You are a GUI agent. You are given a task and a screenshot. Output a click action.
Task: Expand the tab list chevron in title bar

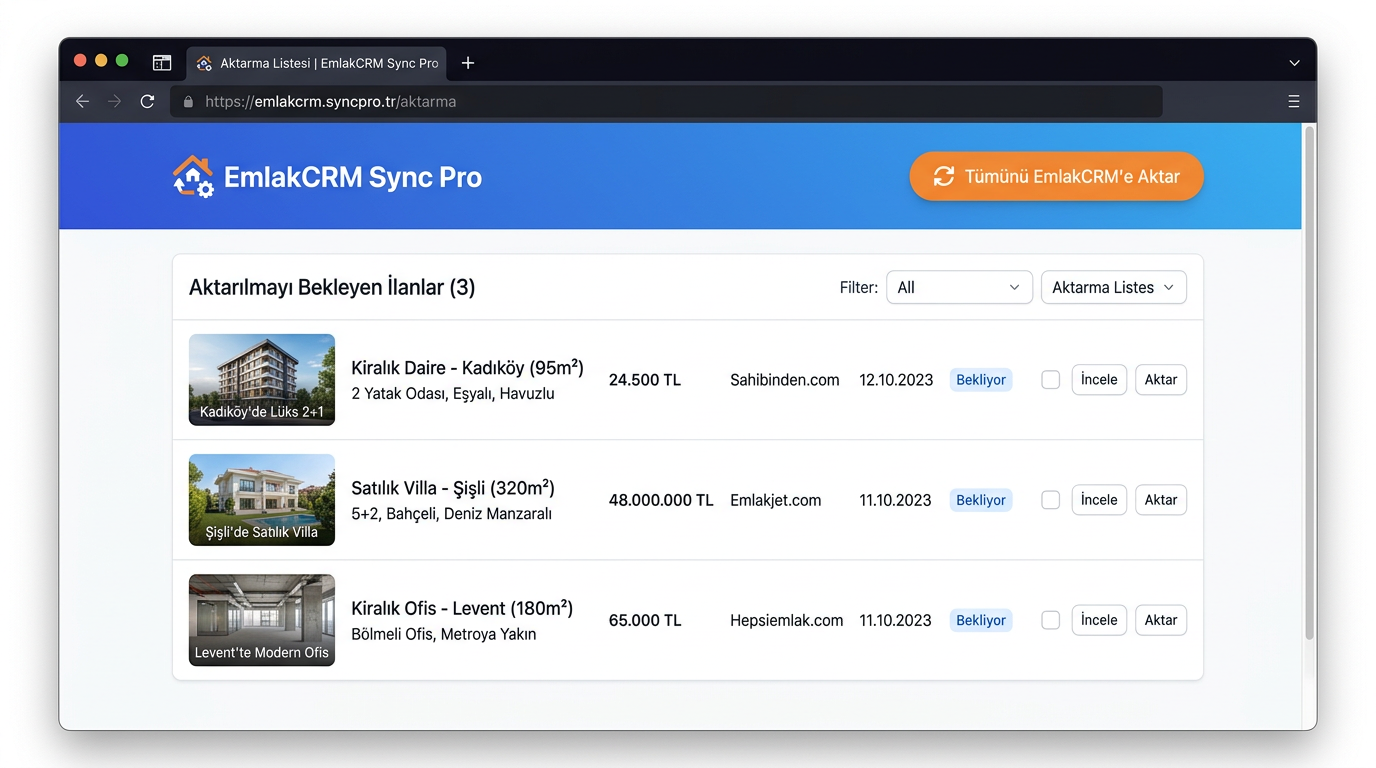1294,63
